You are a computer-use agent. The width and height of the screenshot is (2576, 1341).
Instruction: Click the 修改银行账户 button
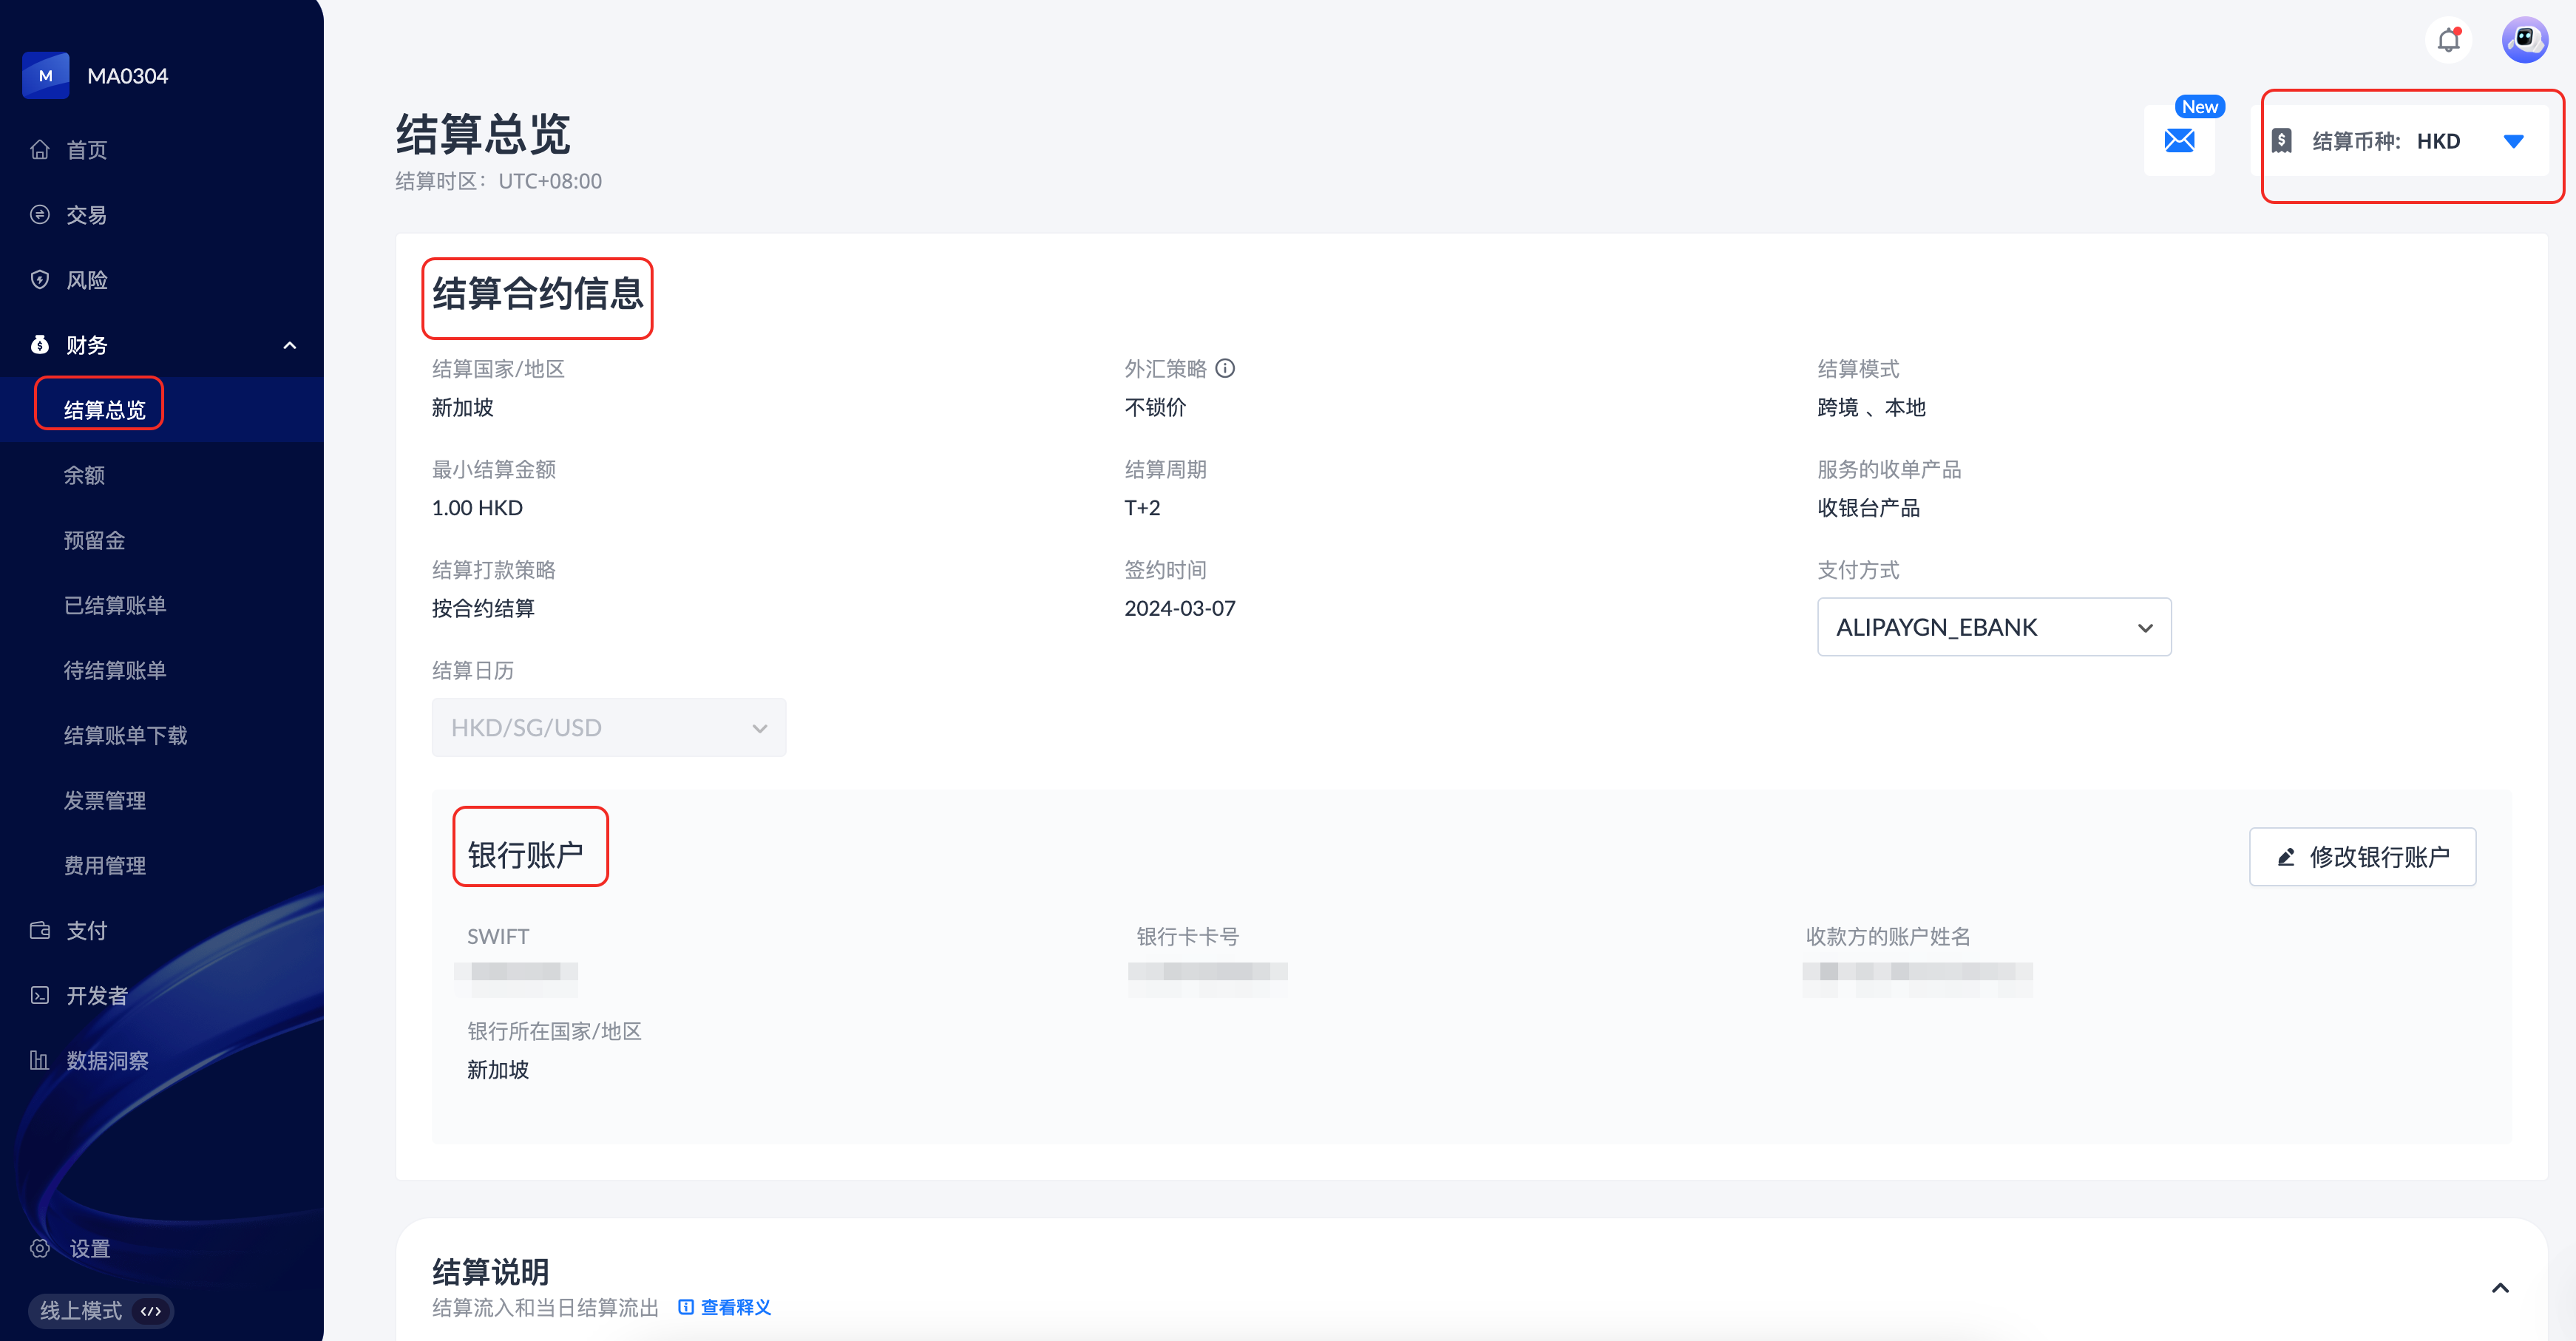(x=2362, y=856)
